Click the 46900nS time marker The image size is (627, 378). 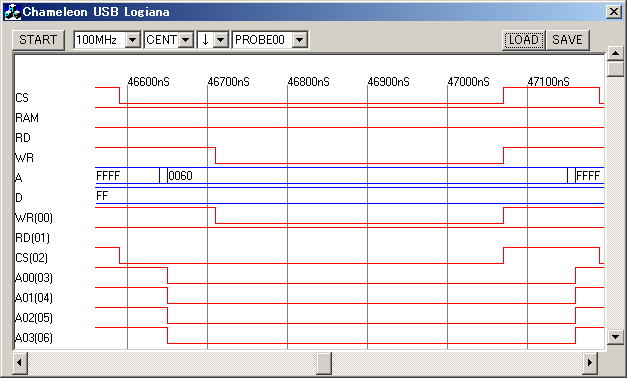coord(389,82)
